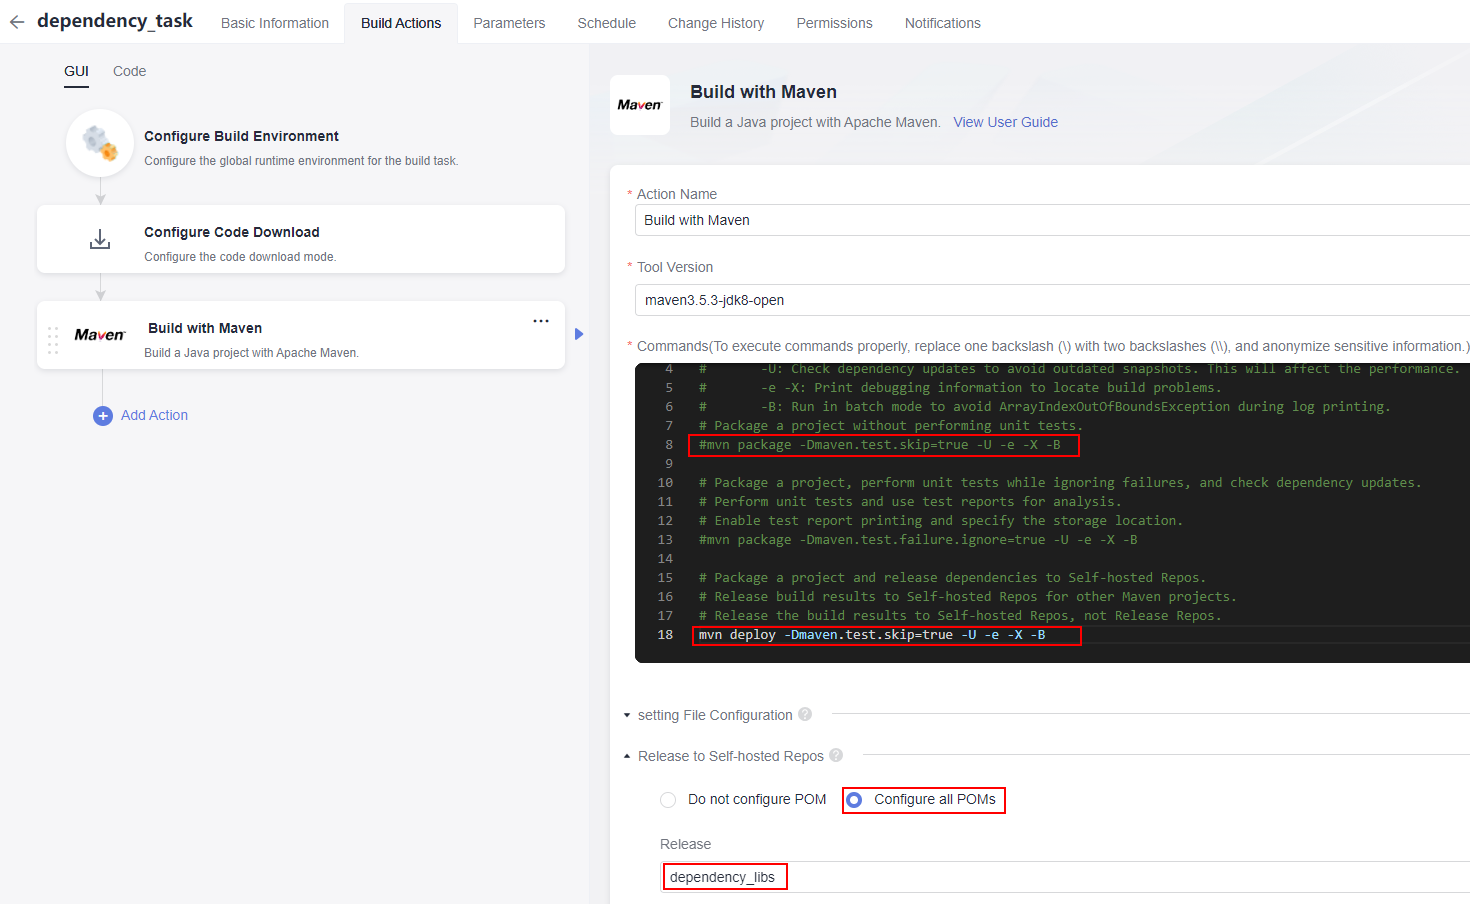Open the Configure Build Environment gear icon
1470x904 pixels.
pyautogui.click(x=100, y=143)
